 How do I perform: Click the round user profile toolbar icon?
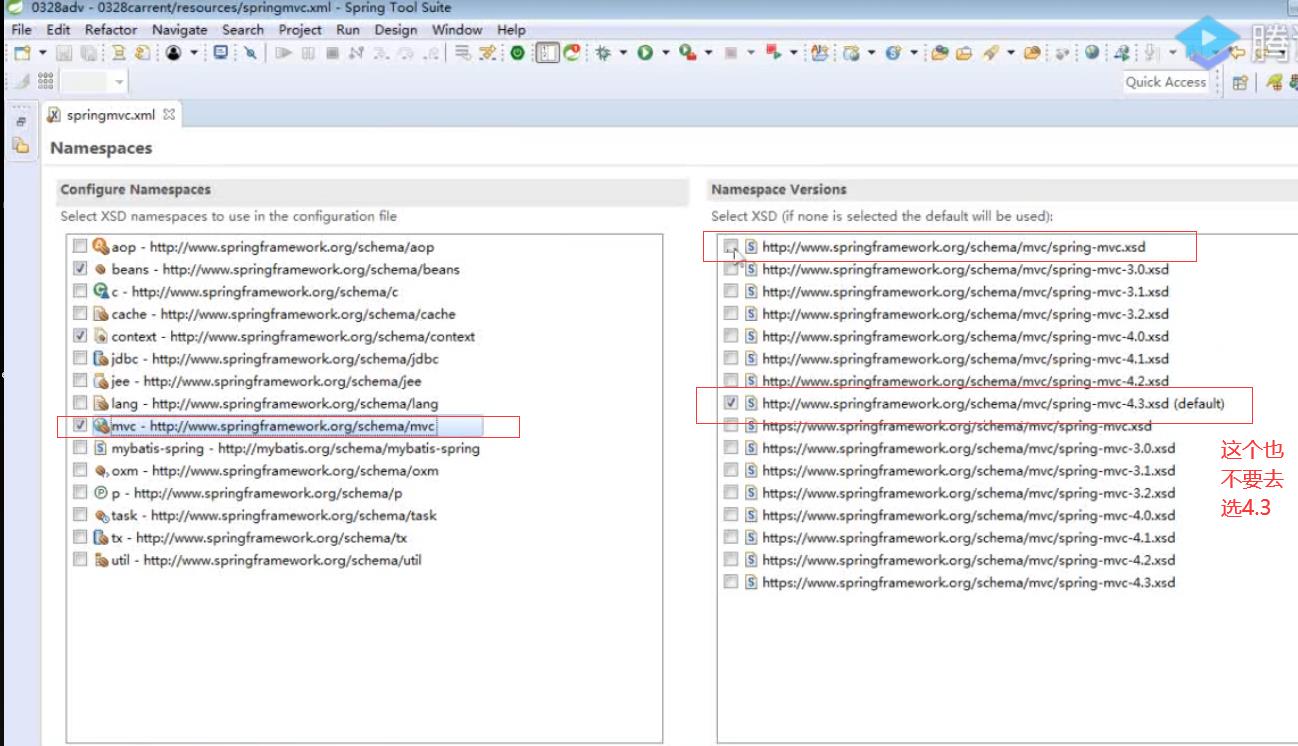[173, 53]
